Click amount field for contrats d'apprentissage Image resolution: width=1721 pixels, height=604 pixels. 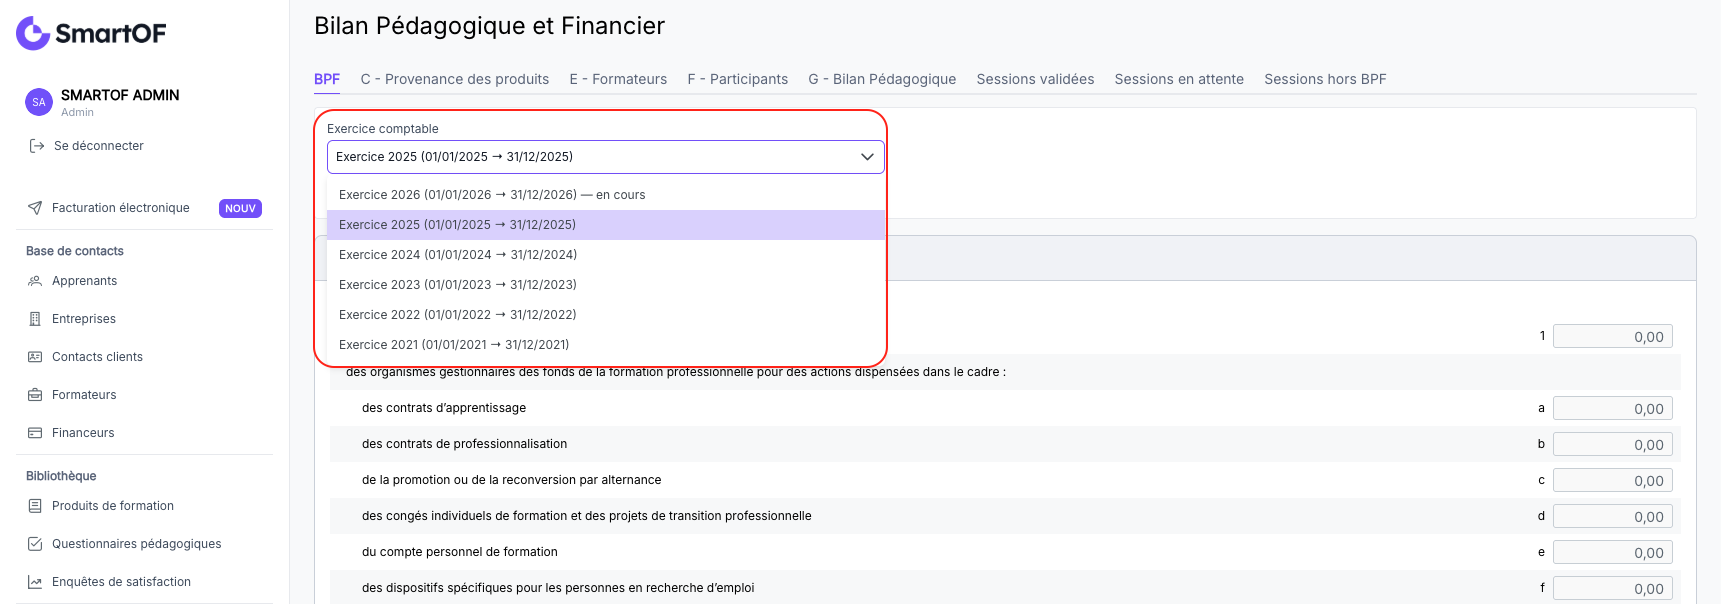1613,409
